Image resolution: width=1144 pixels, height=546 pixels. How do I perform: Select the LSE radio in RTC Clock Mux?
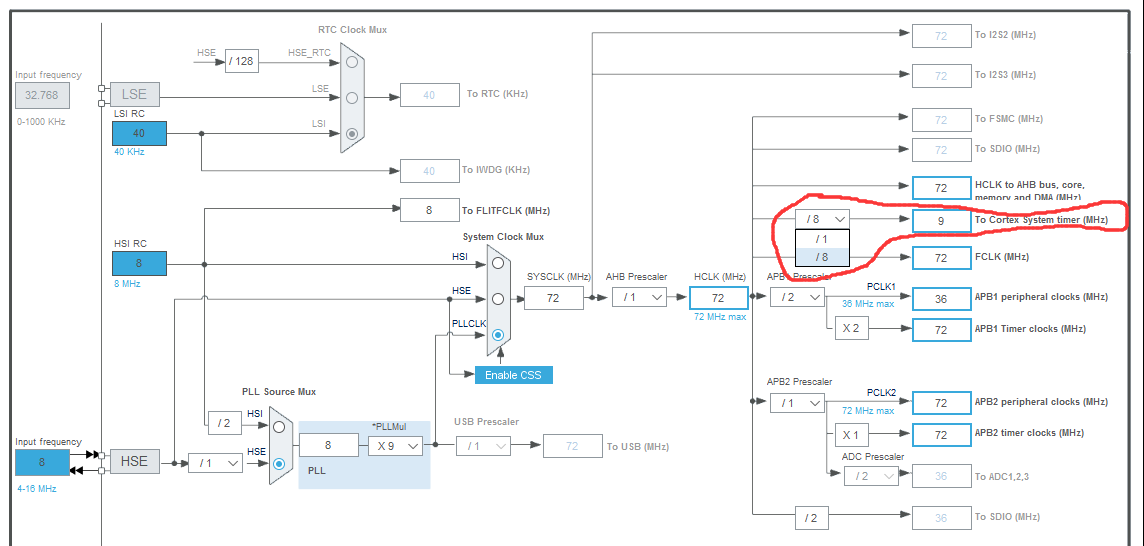point(352,97)
